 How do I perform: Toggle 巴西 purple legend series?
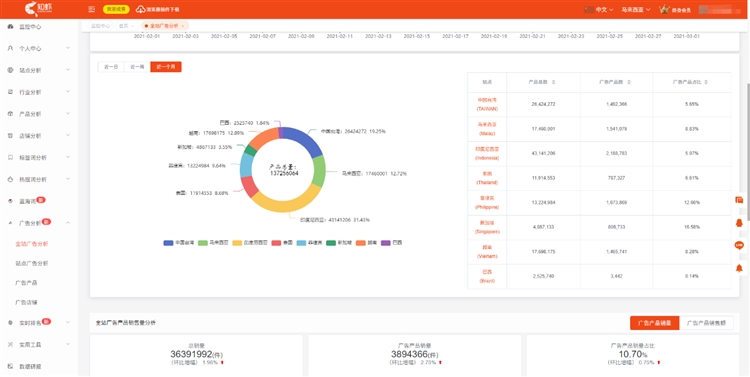(x=386, y=243)
